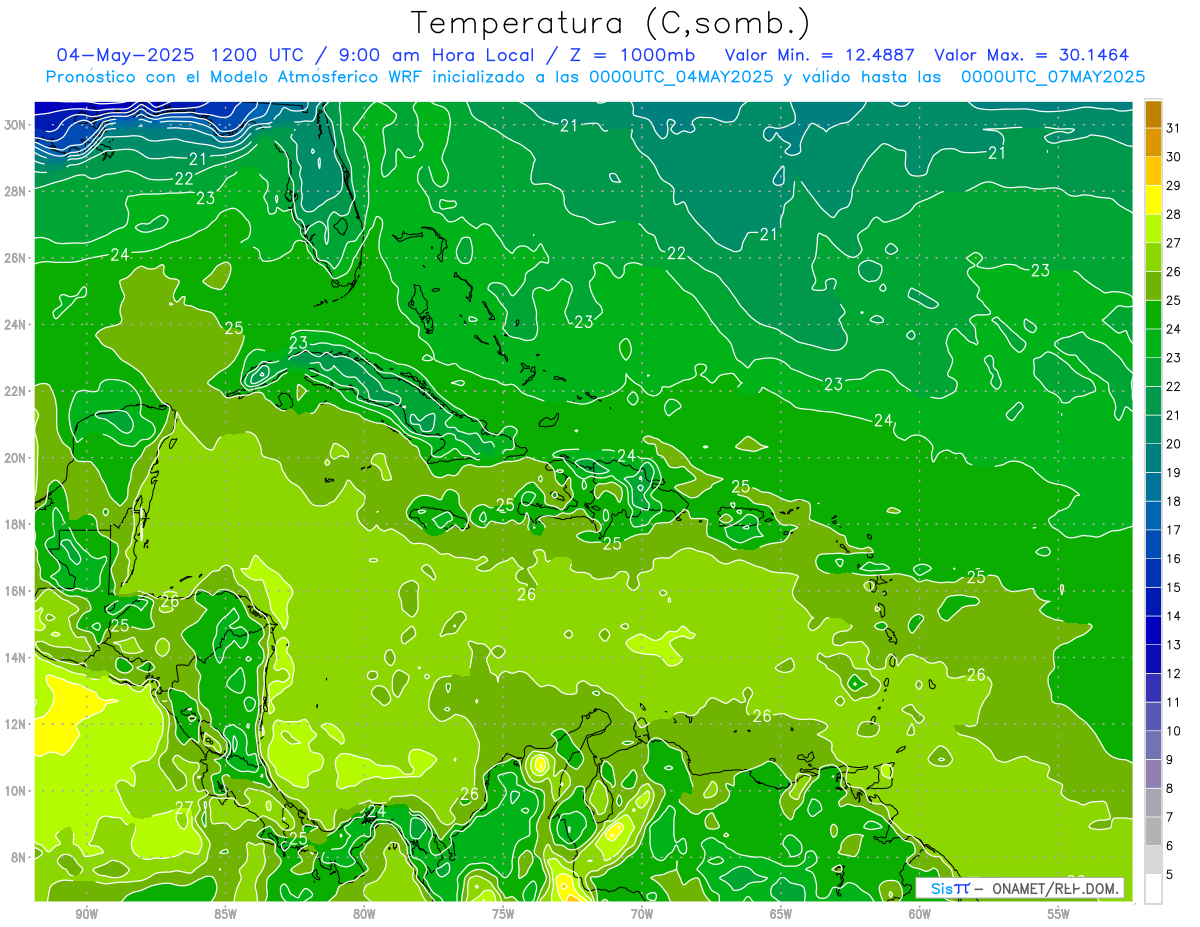Click the contour label 27 on the map
Screen dimensions: 1200x927
(x=184, y=808)
